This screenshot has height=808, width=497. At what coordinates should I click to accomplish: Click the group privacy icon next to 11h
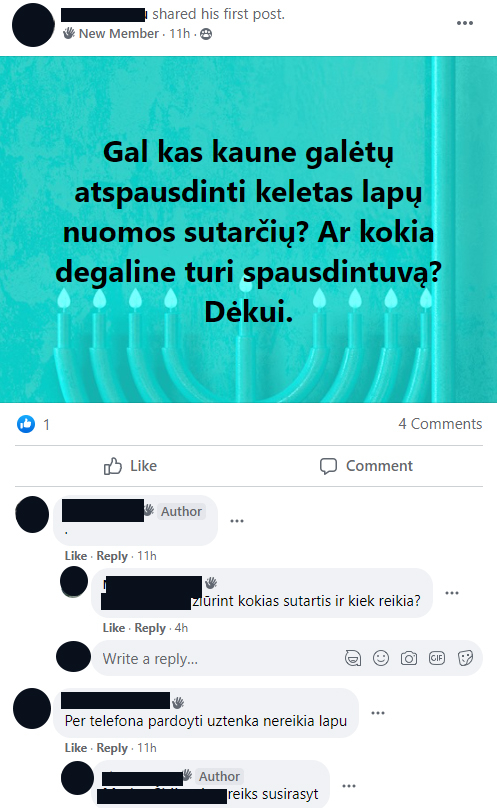pyautogui.click(x=206, y=34)
